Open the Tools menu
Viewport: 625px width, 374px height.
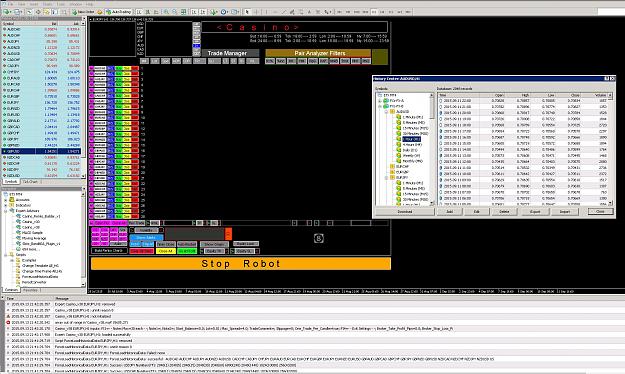point(61,4)
